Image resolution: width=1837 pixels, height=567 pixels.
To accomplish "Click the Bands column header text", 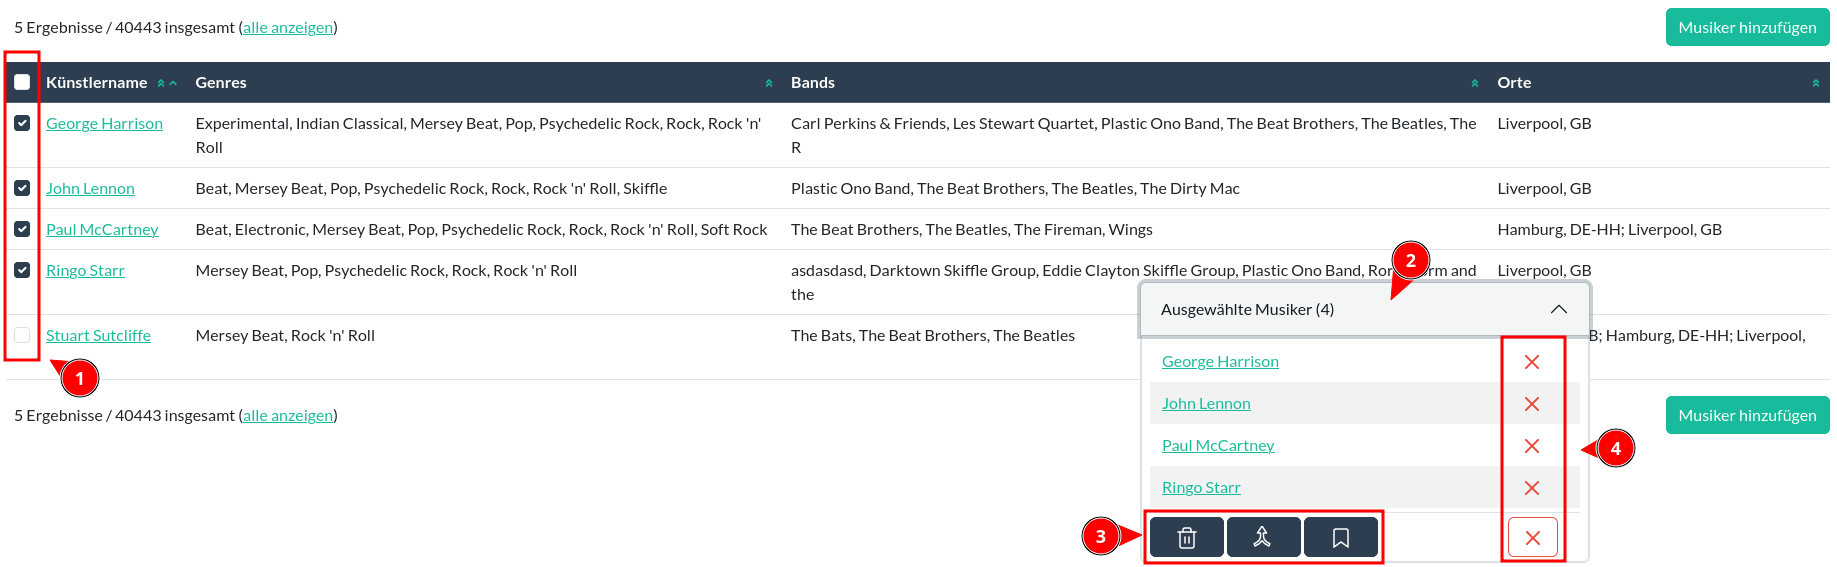I will [x=813, y=83].
